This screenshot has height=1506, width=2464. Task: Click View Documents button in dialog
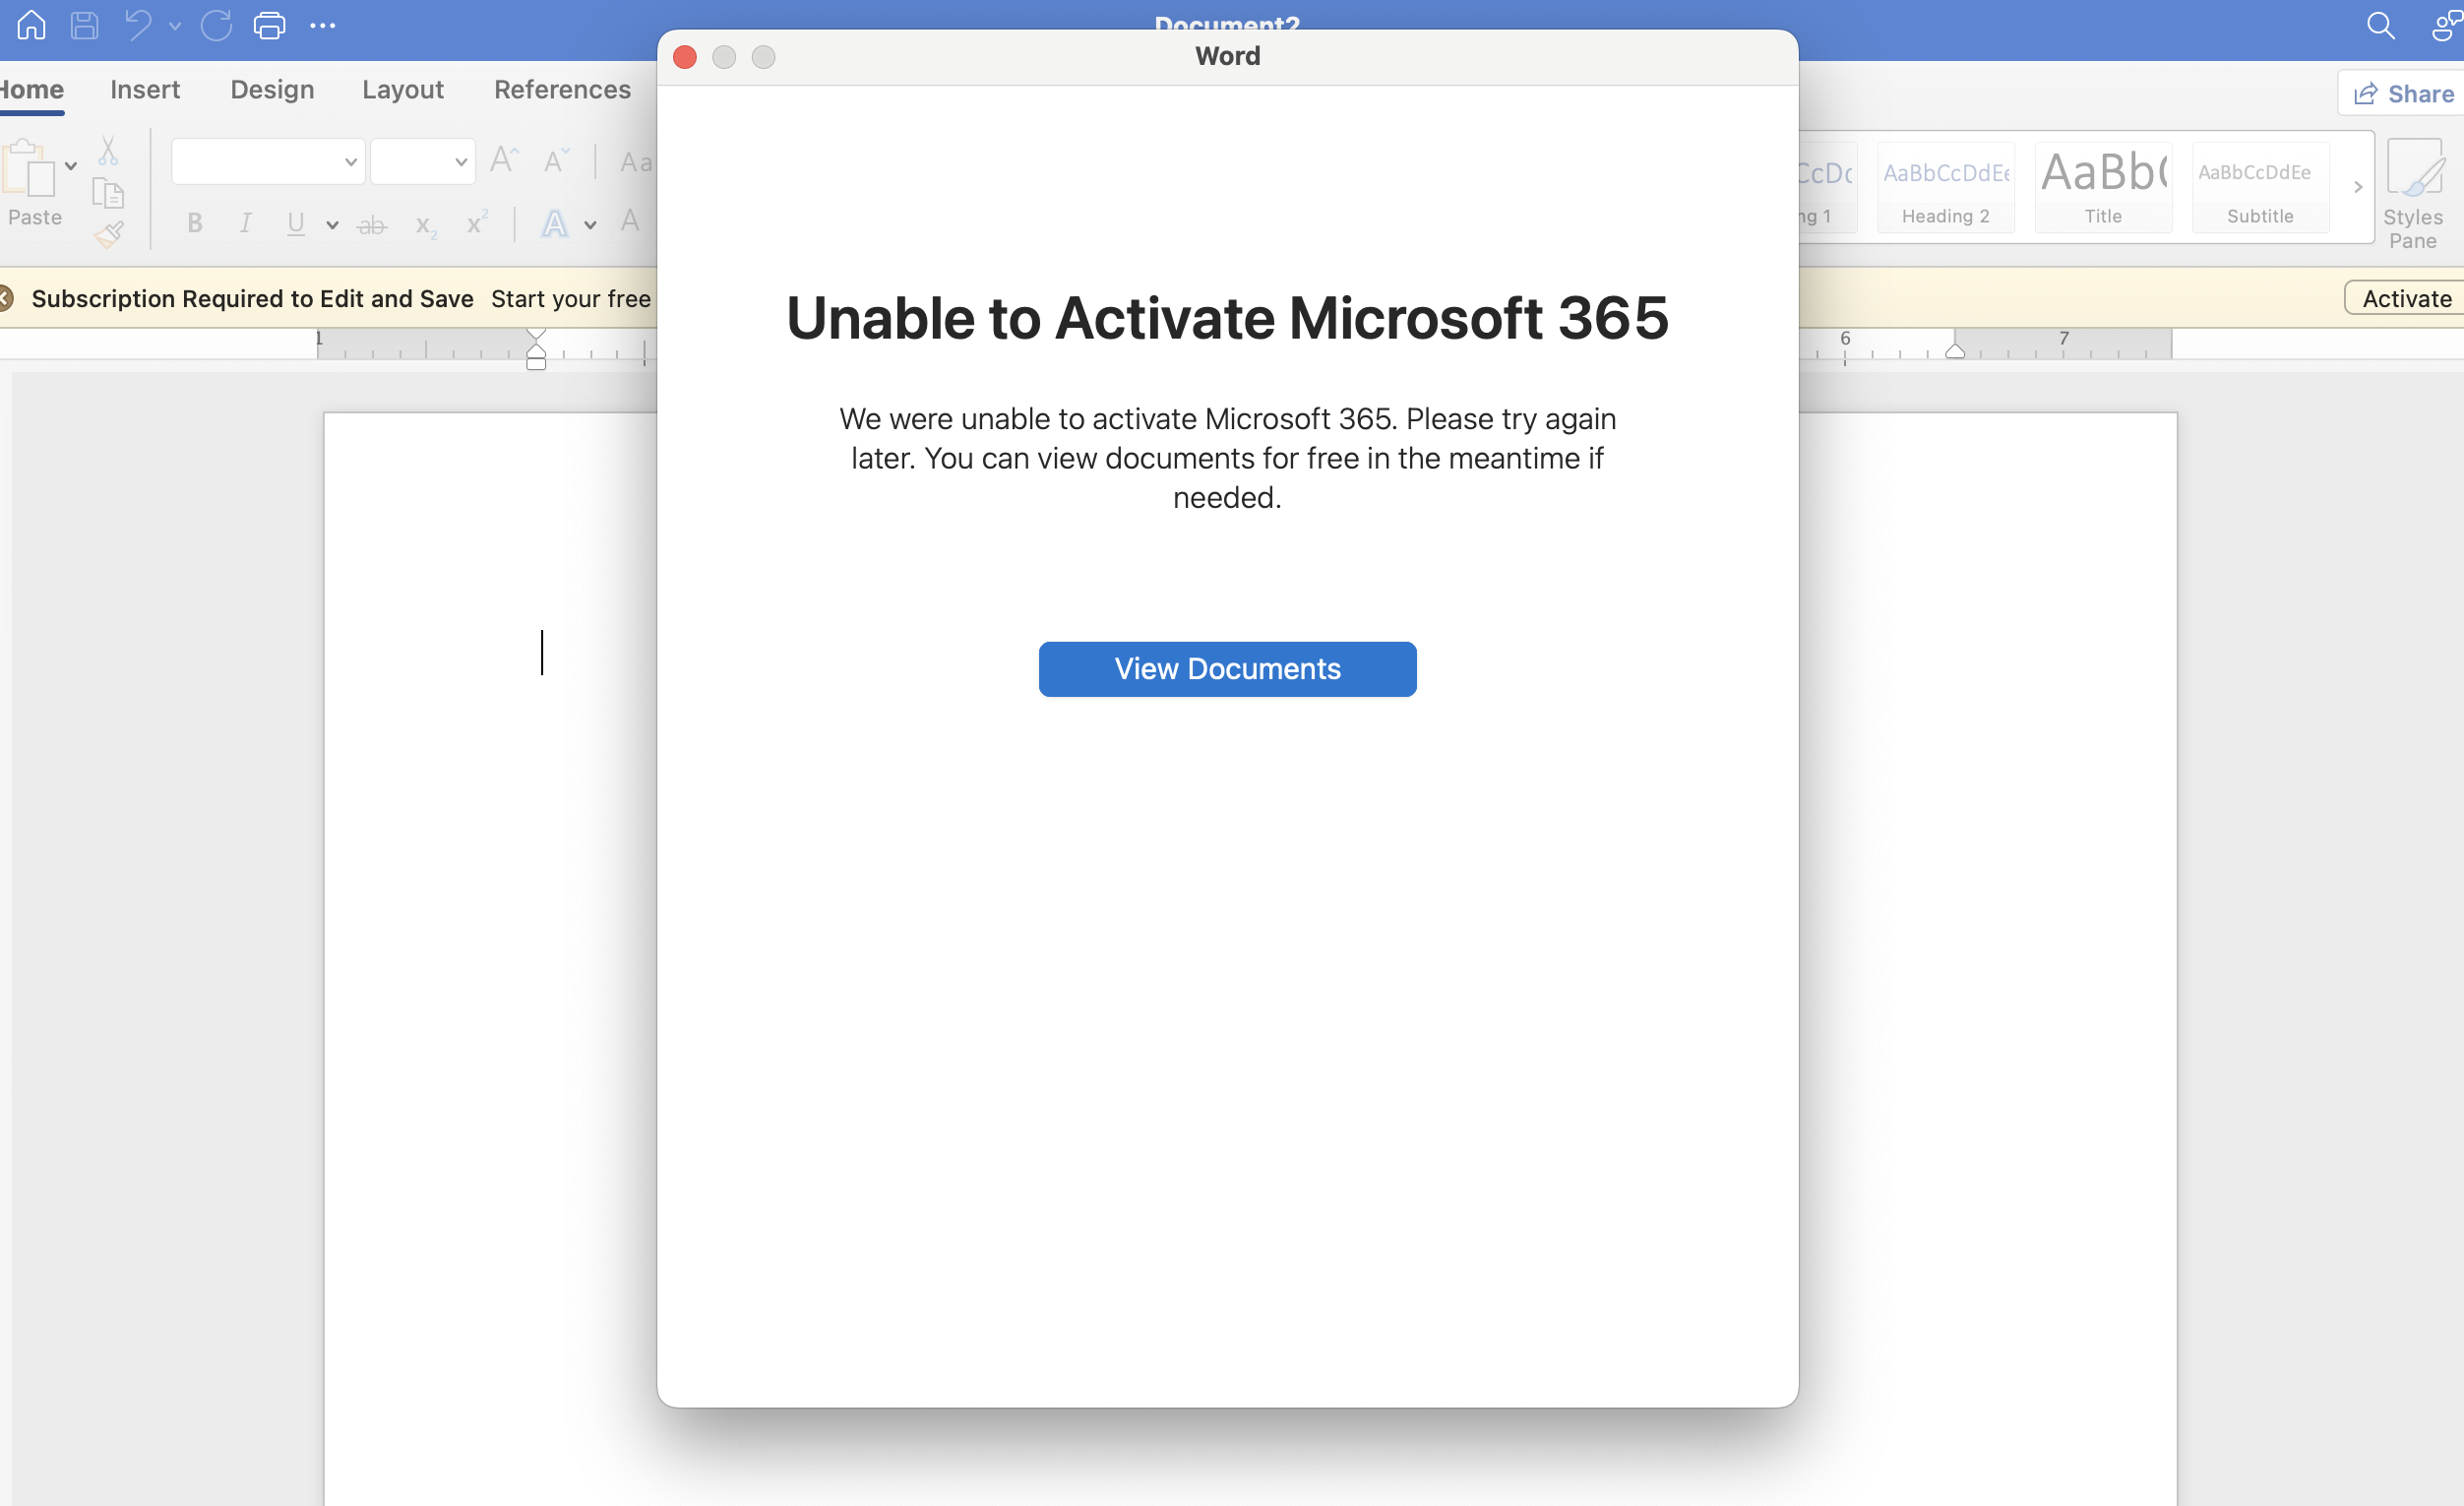coord(1227,669)
